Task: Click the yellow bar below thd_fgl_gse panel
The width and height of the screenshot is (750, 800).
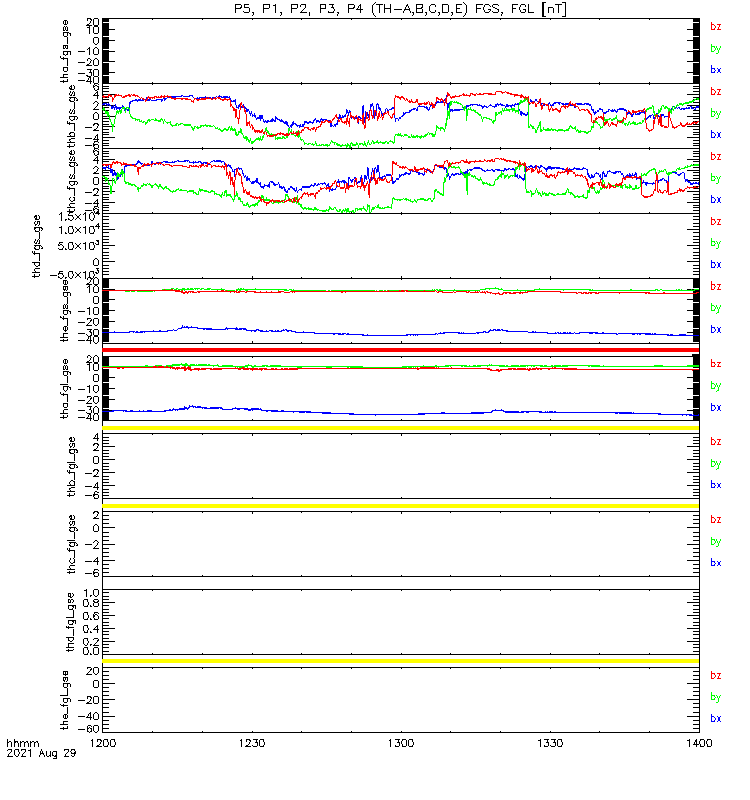Action: pos(401,661)
